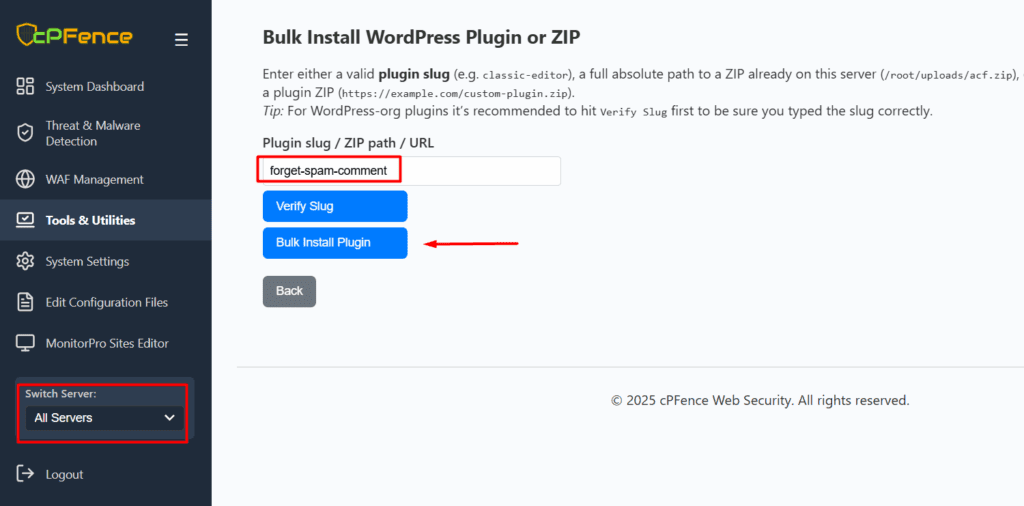Focus the plugin slug input field

[410, 171]
